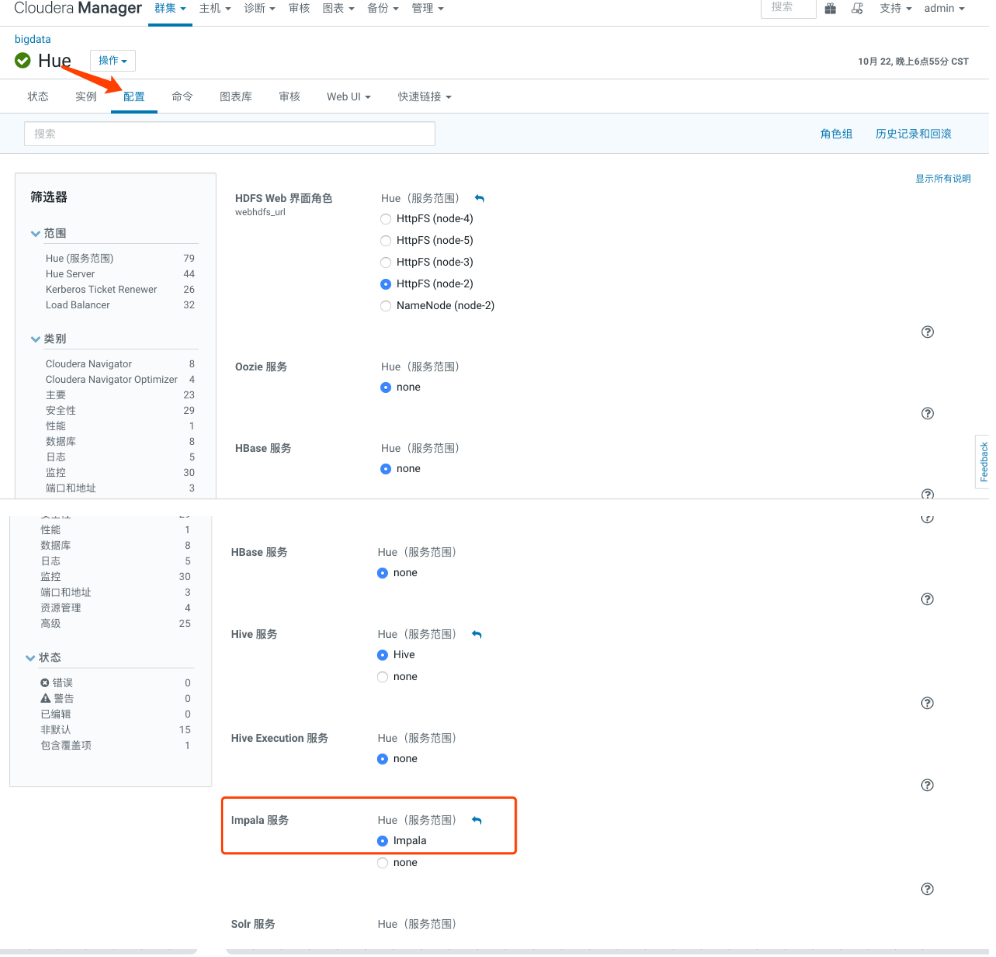
Task: Open the 诊断 dropdown menu
Action: [262, 8]
